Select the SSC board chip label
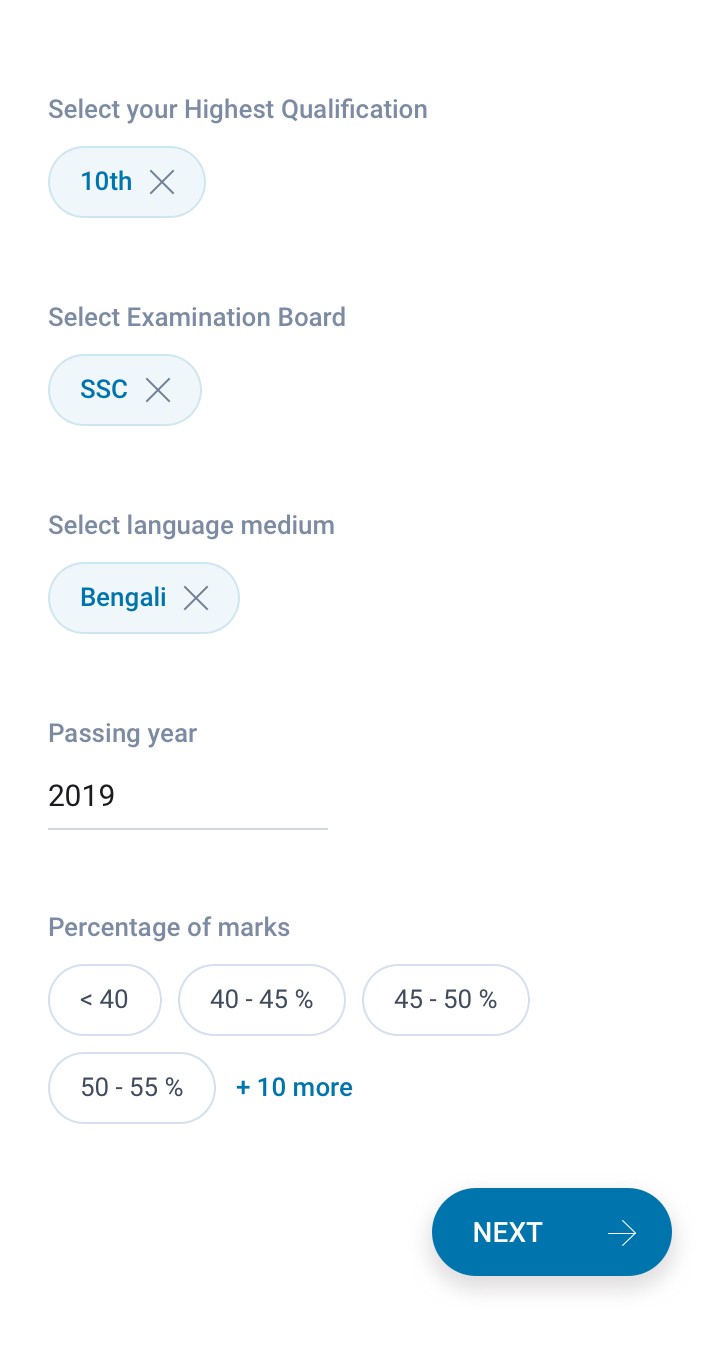This screenshot has height=1360, width=720. click(104, 390)
